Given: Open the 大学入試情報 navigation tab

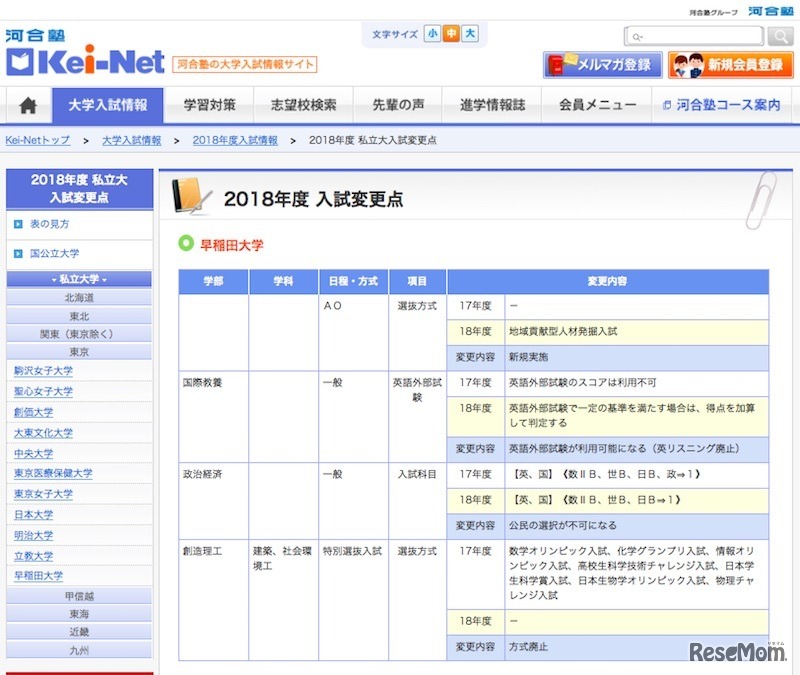Looking at the screenshot, I should click(106, 104).
